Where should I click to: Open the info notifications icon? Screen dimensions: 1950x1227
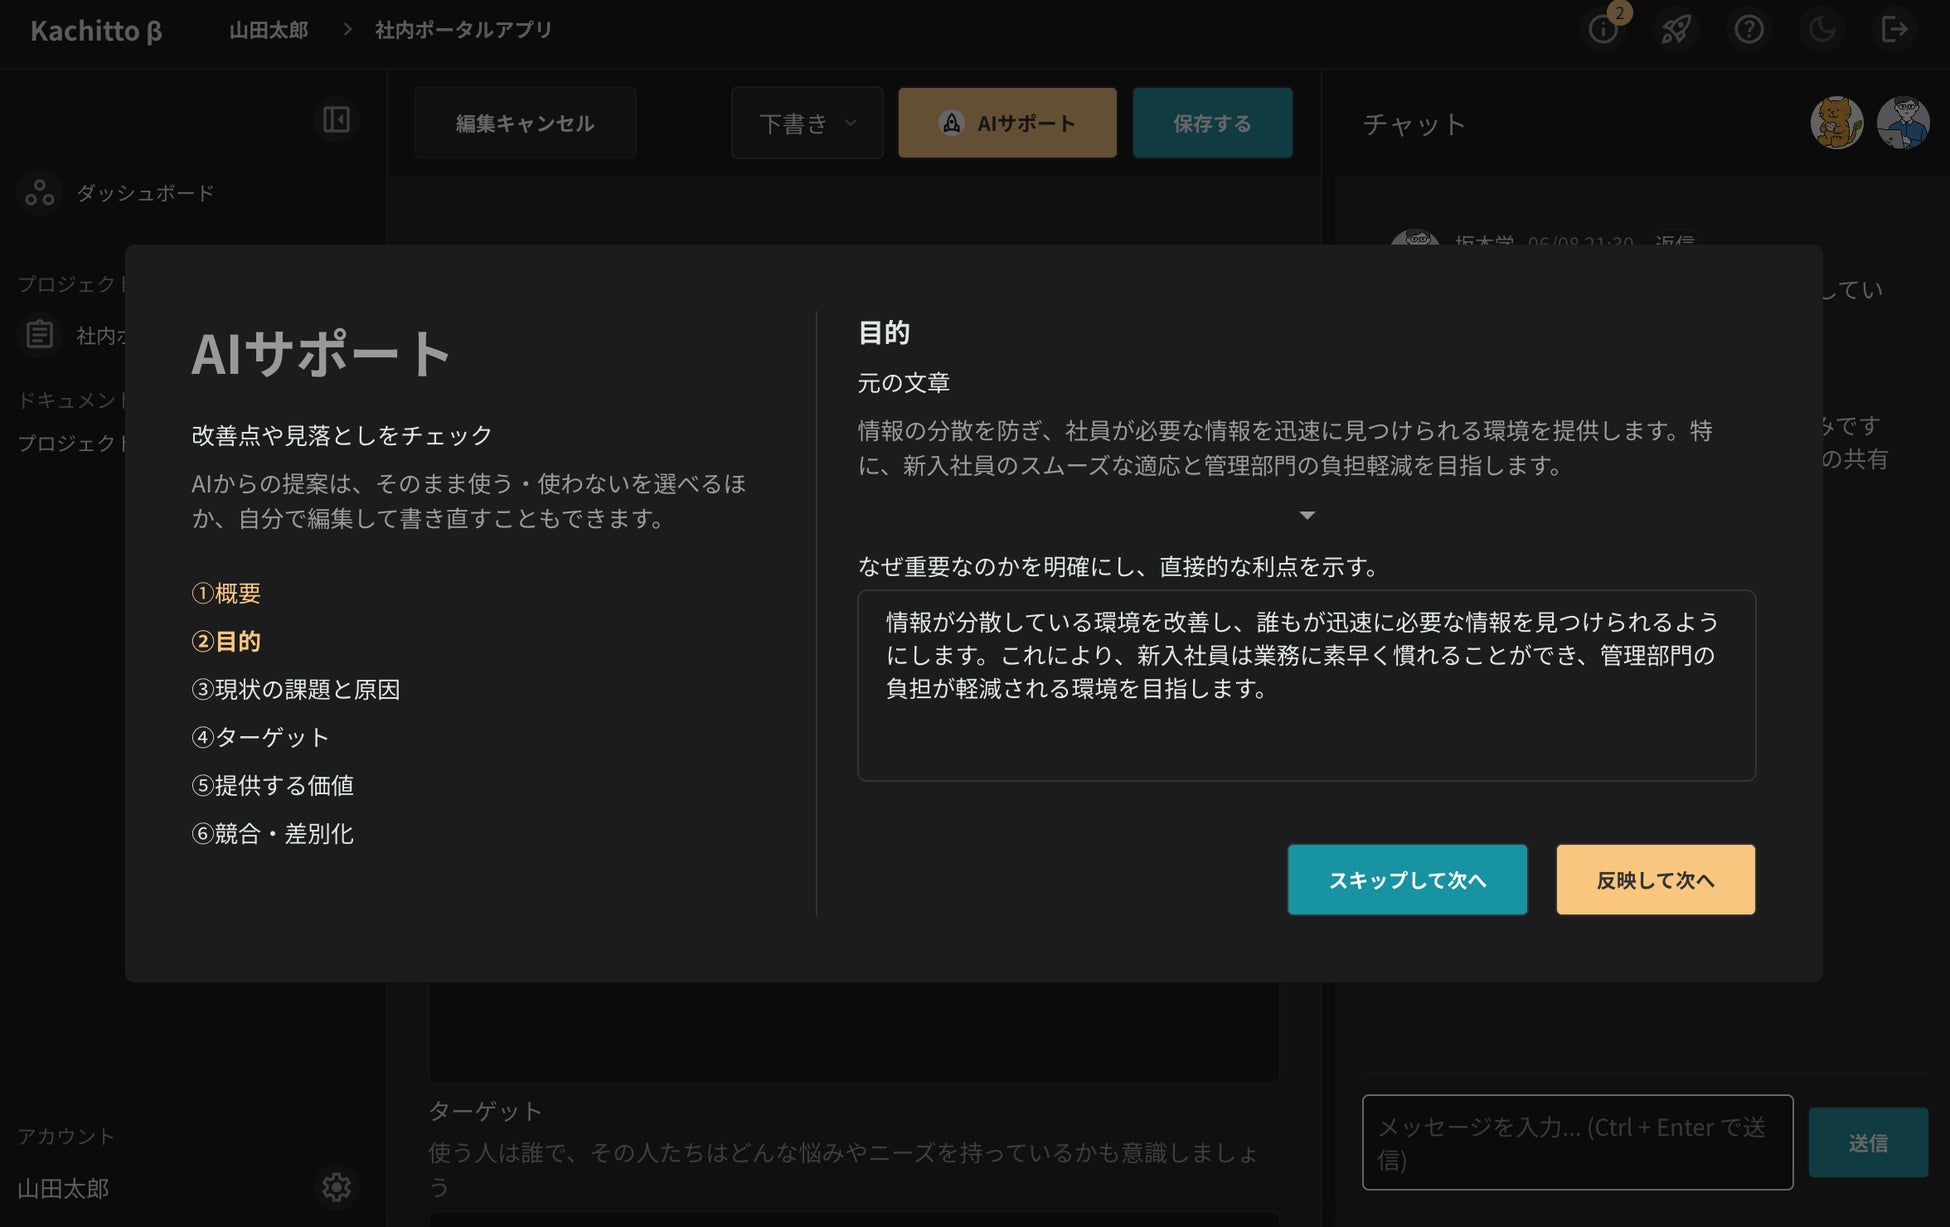pos(1603,30)
